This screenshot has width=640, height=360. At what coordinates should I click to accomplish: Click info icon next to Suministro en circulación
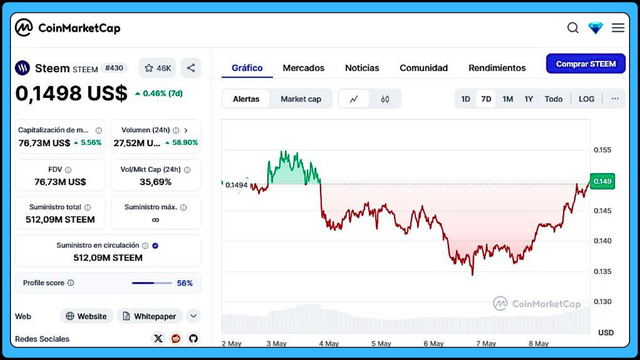pyautogui.click(x=145, y=246)
